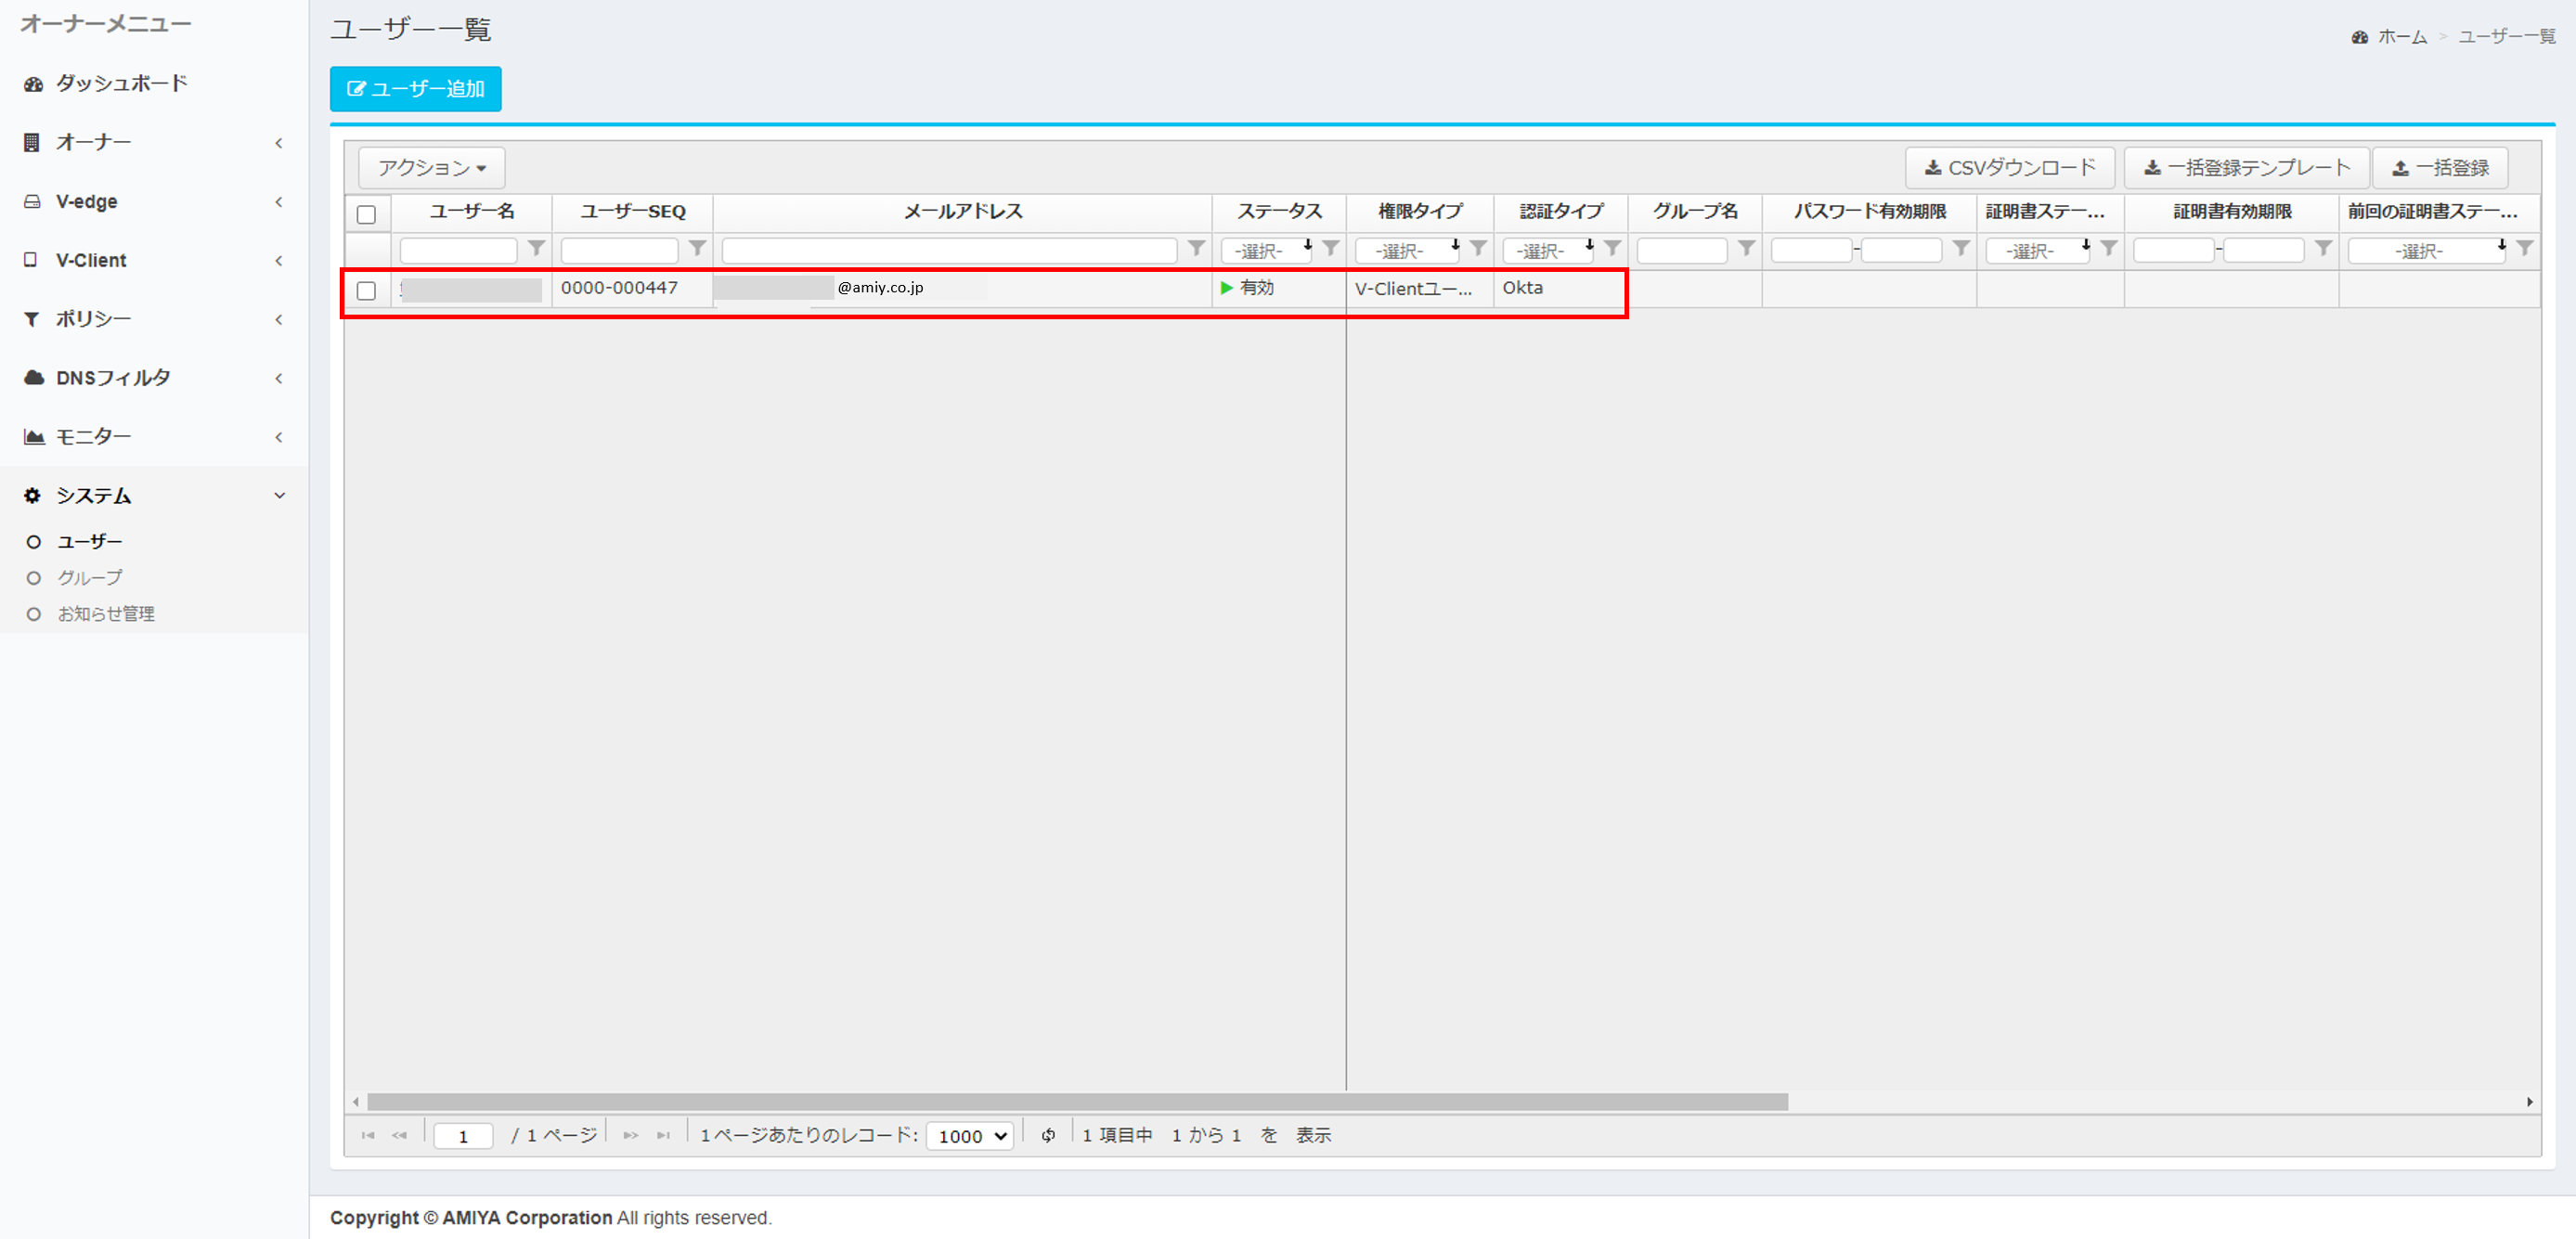Expand the V-Client submenu chevron
Screen dimensions: 2576x1239
279,261
